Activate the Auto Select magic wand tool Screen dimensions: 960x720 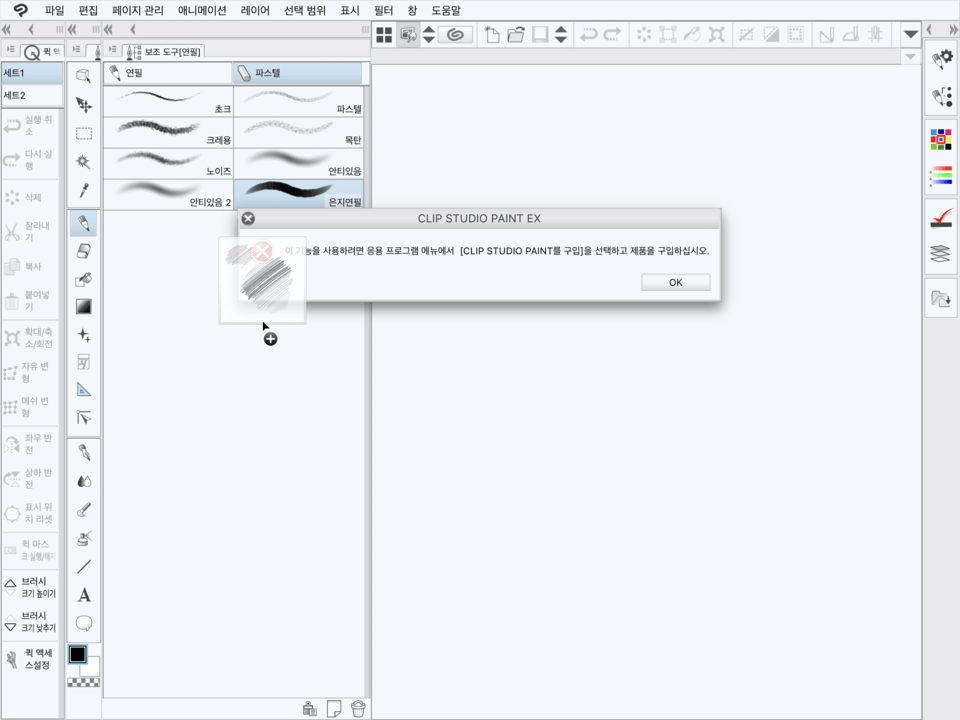point(84,162)
